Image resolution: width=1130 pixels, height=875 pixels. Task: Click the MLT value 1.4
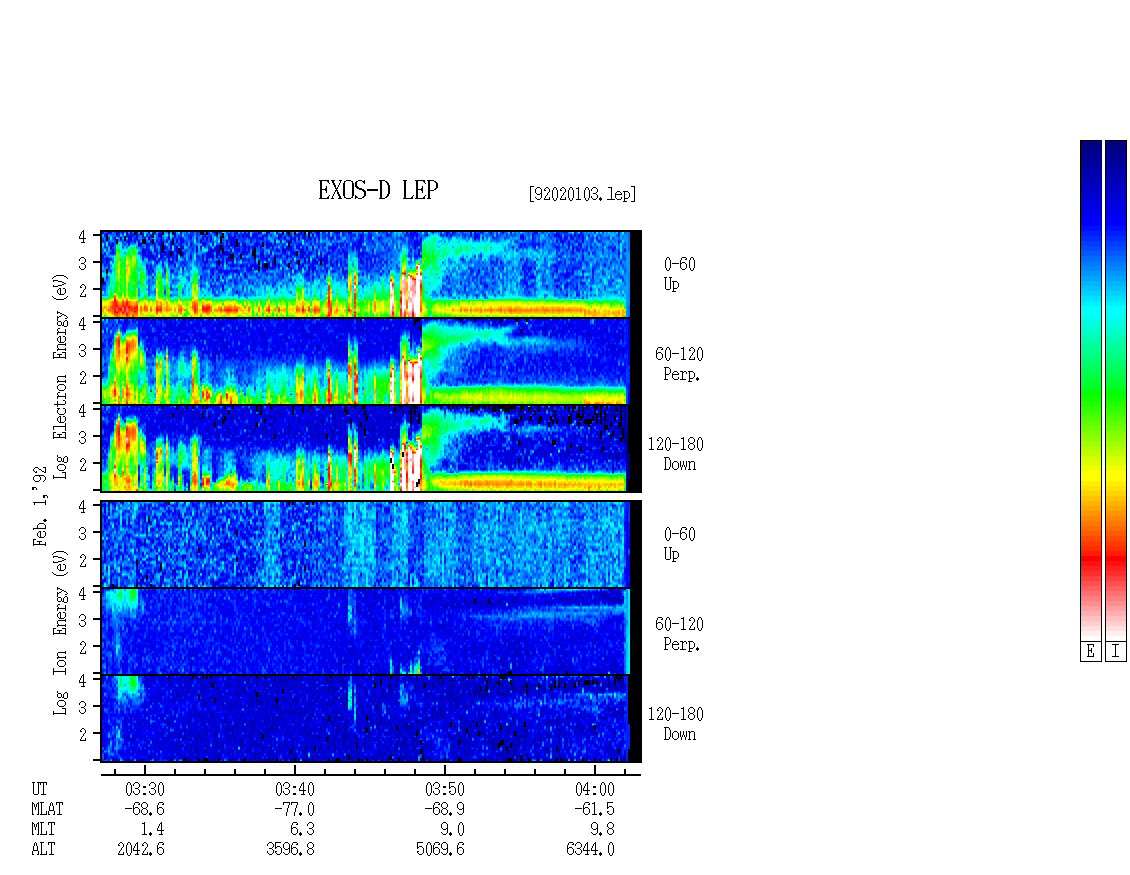tap(152, 830)
